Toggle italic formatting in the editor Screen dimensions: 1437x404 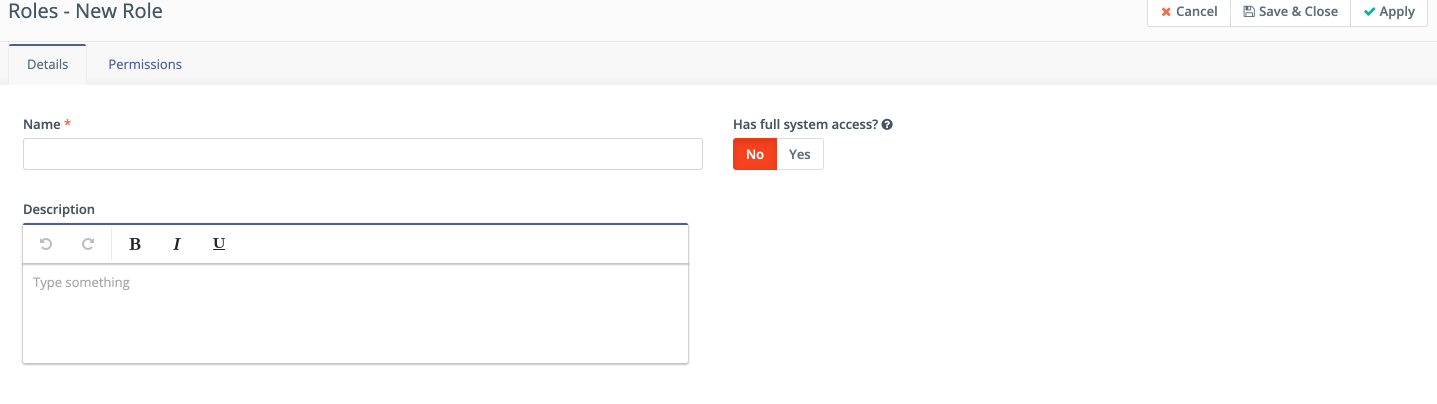[x=177, y=244]
